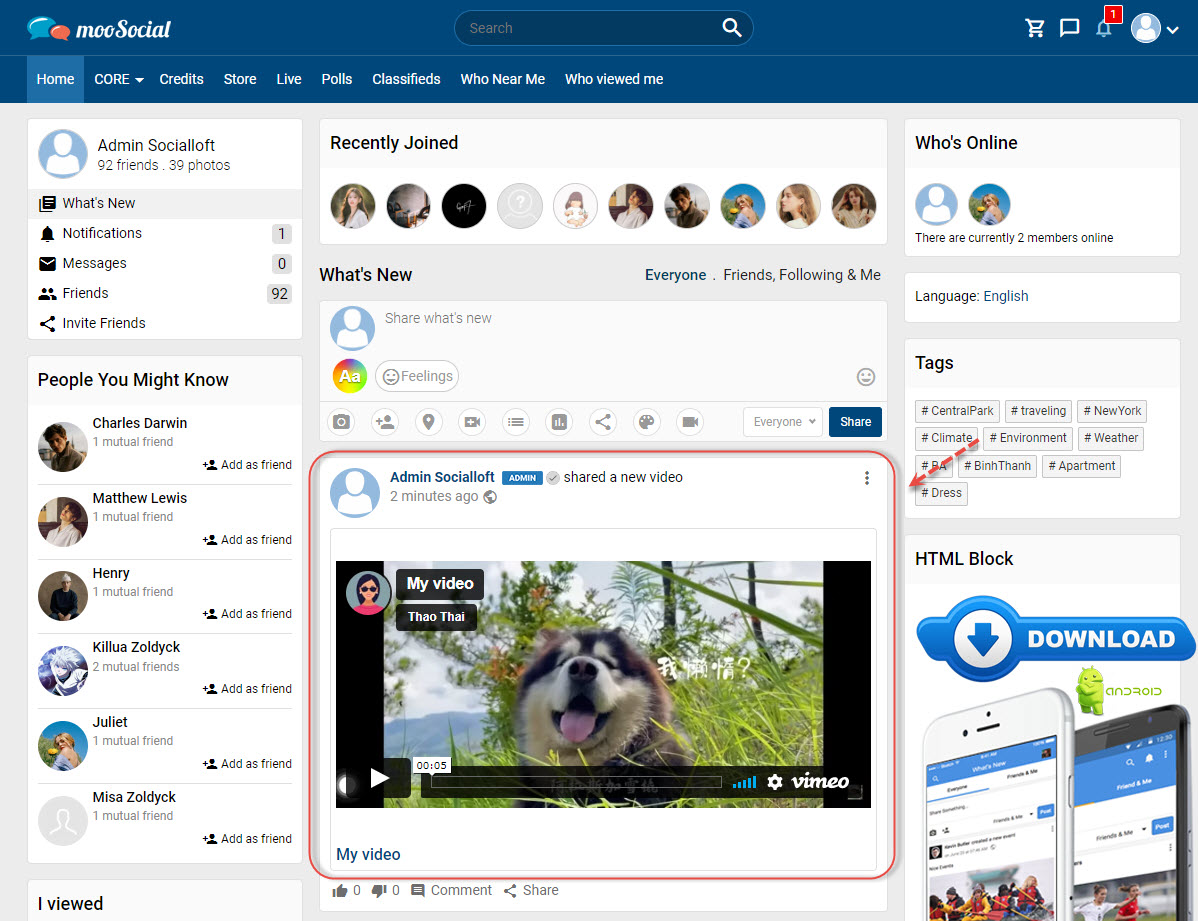This screenshot has width=1198, height=921.
Task: Click the list icon in composer toolbar
Action: pyautogui.click(x=516, y=421)
